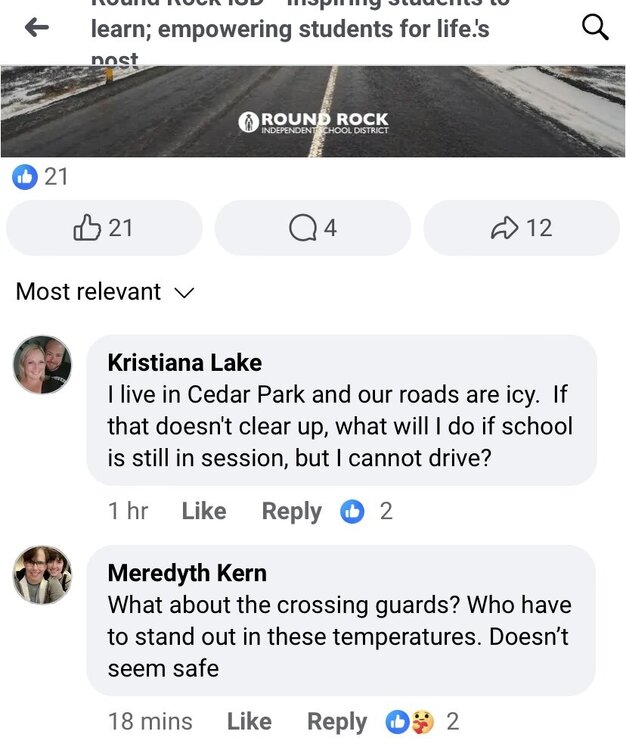Image resolution: width=626 pixels, height=750 pixels.
Task: Like Kristiana Lake's comment
Action: (x=204, y=512)
